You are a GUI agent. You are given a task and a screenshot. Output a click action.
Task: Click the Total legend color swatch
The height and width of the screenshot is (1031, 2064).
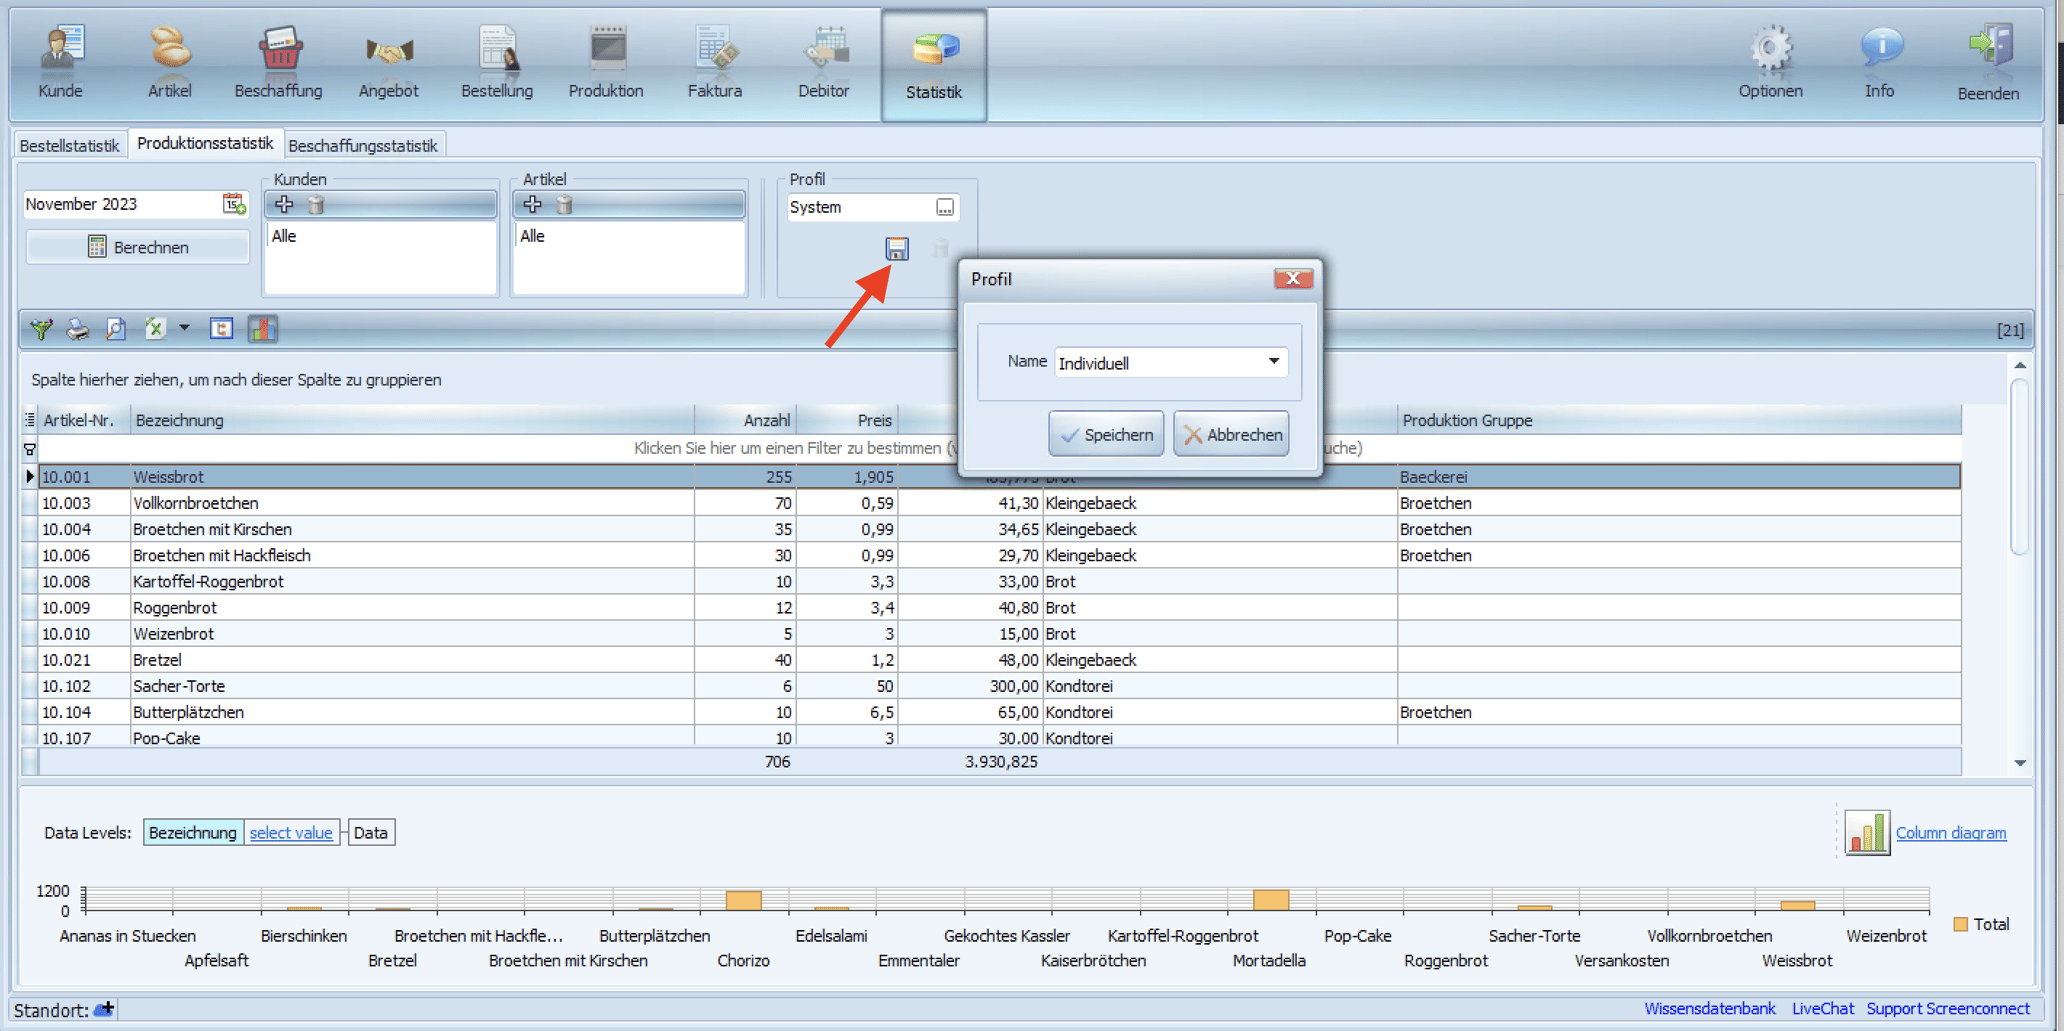[1961, 924]
